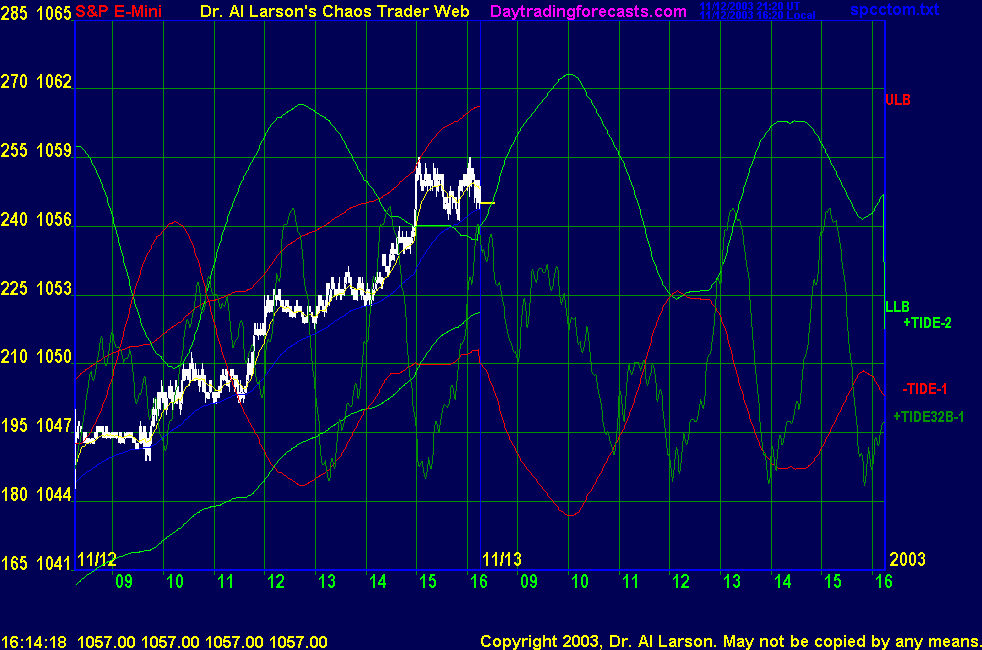Screen dimensions: 982x650
Task: Click the '11/12/2003 21:20 UT' timestamp
Action: pyautogui.click(x=750, y=7)
